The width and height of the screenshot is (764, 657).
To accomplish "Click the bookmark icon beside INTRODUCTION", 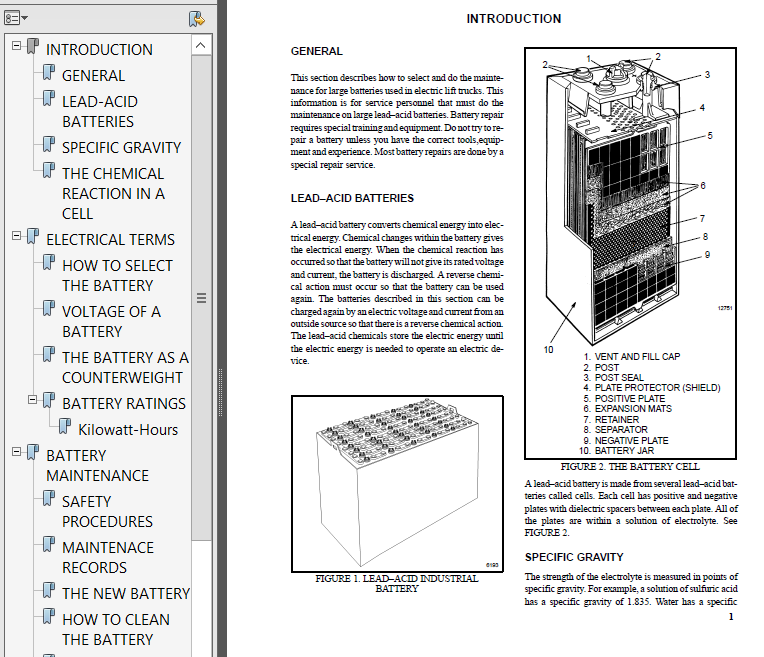I will point(33,46).
